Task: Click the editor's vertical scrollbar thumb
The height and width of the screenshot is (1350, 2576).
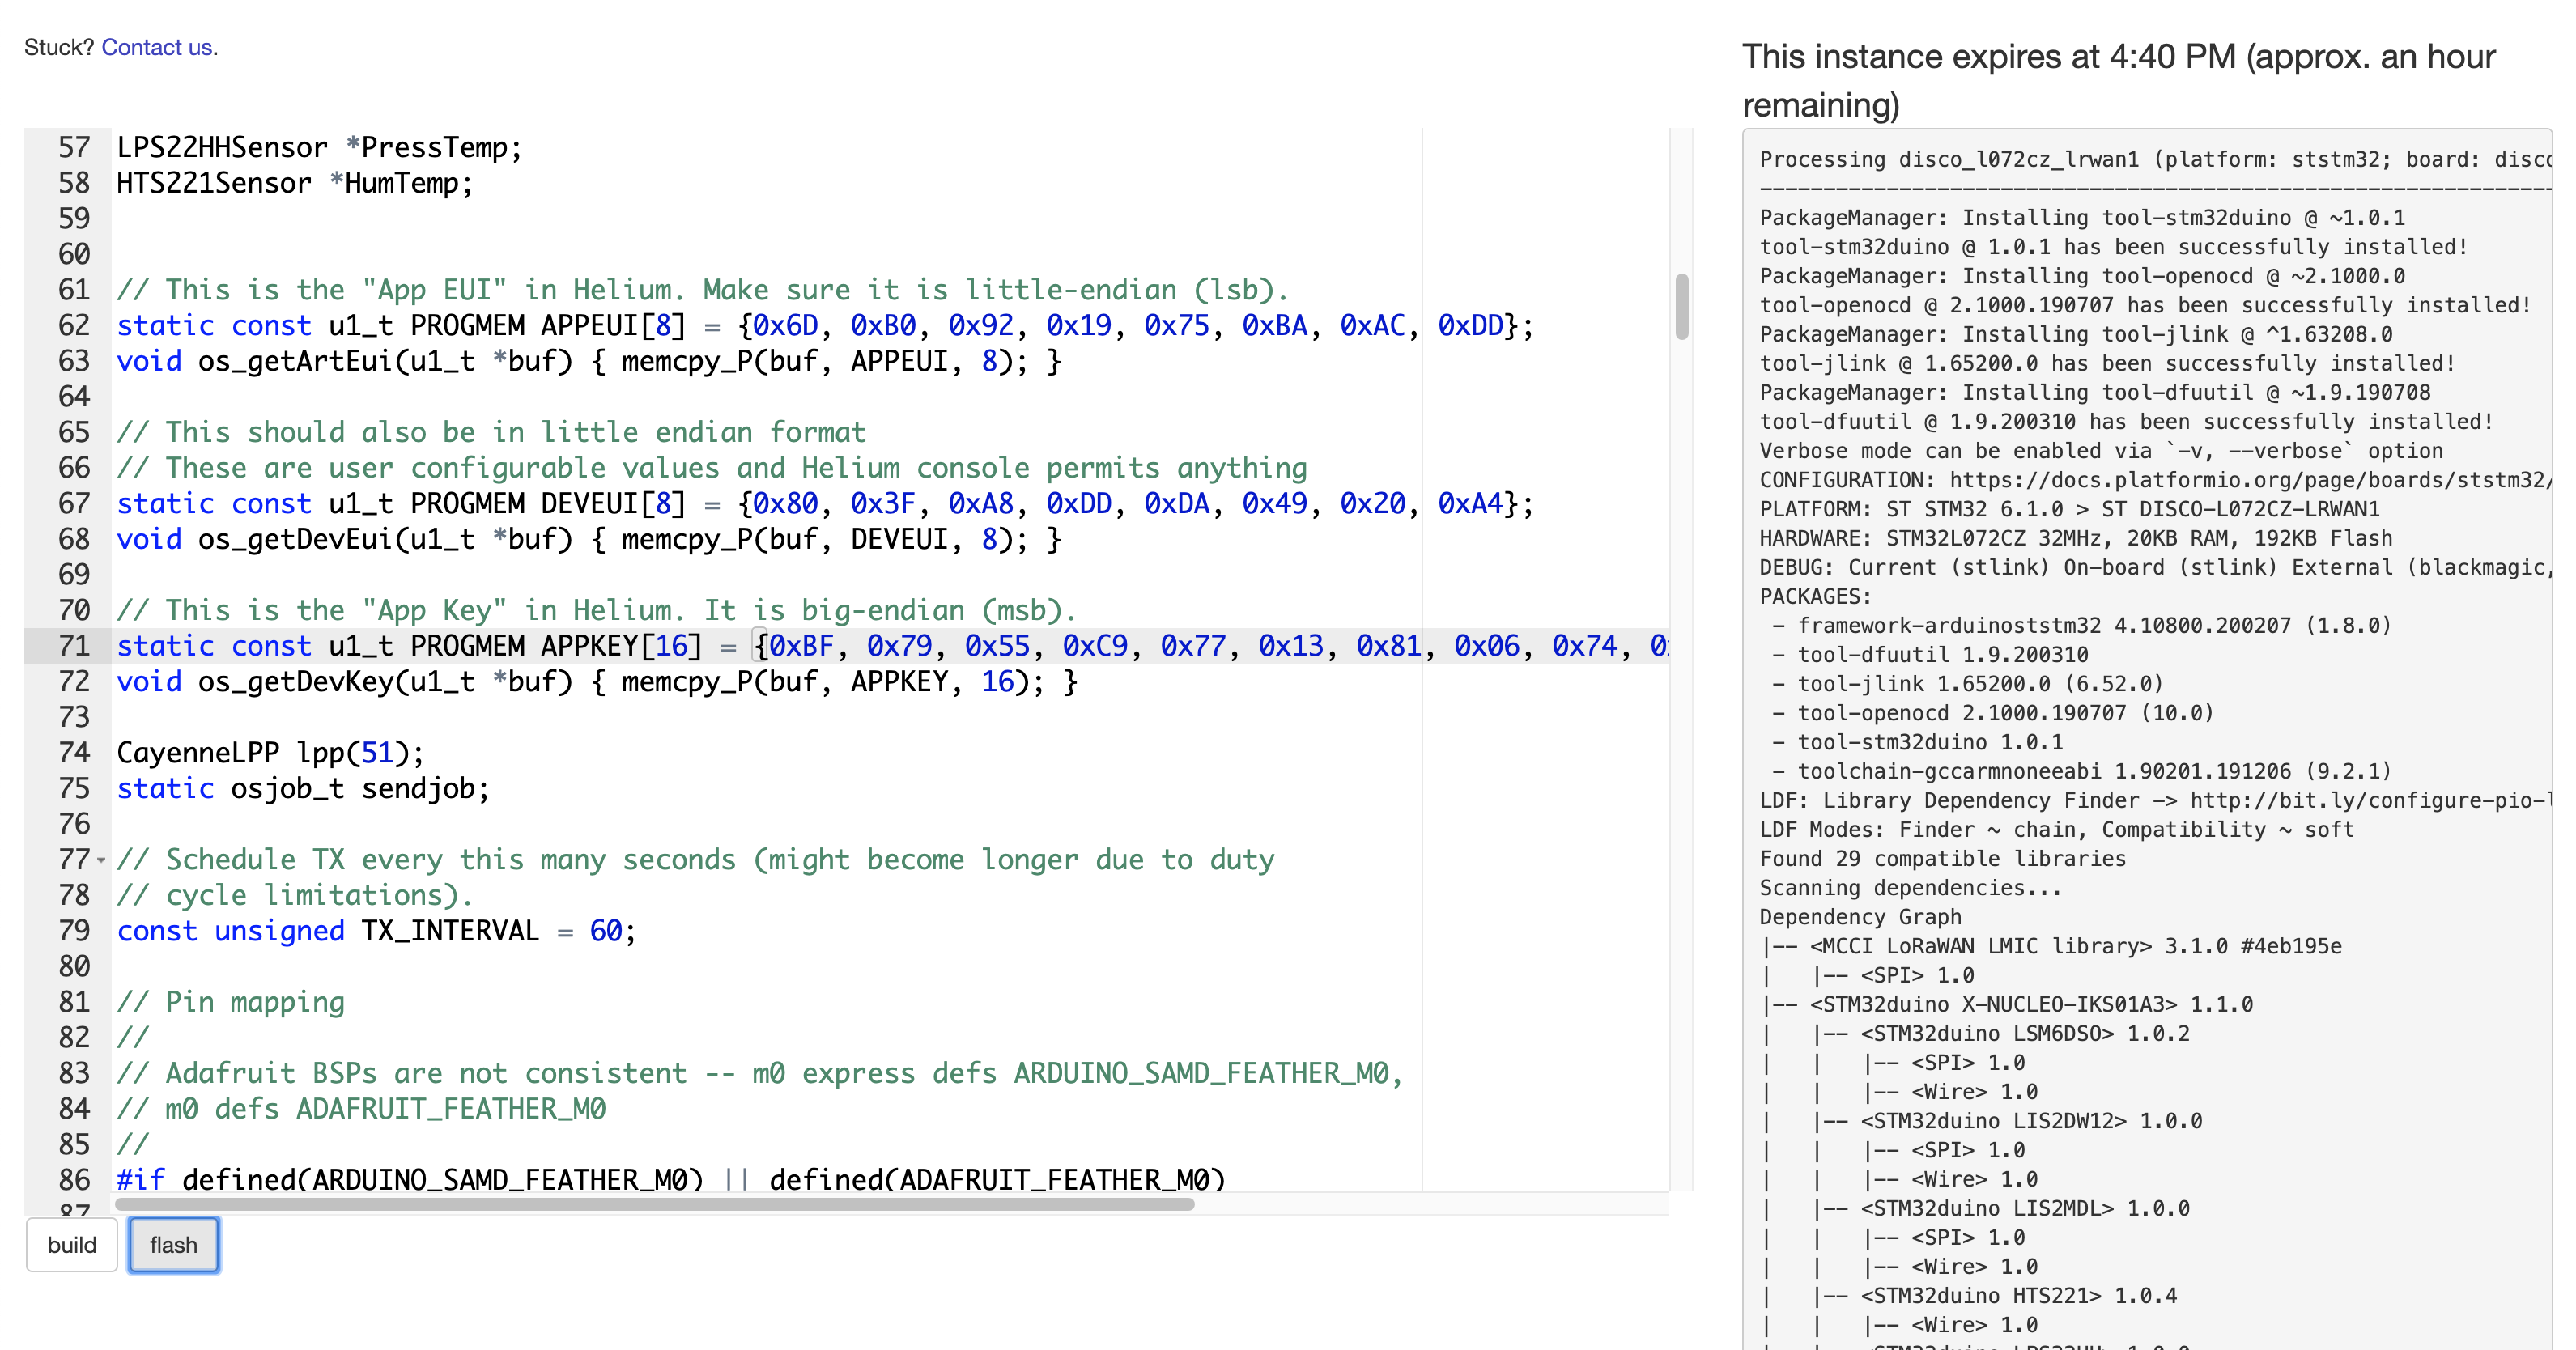Action: click(1681, 307)
